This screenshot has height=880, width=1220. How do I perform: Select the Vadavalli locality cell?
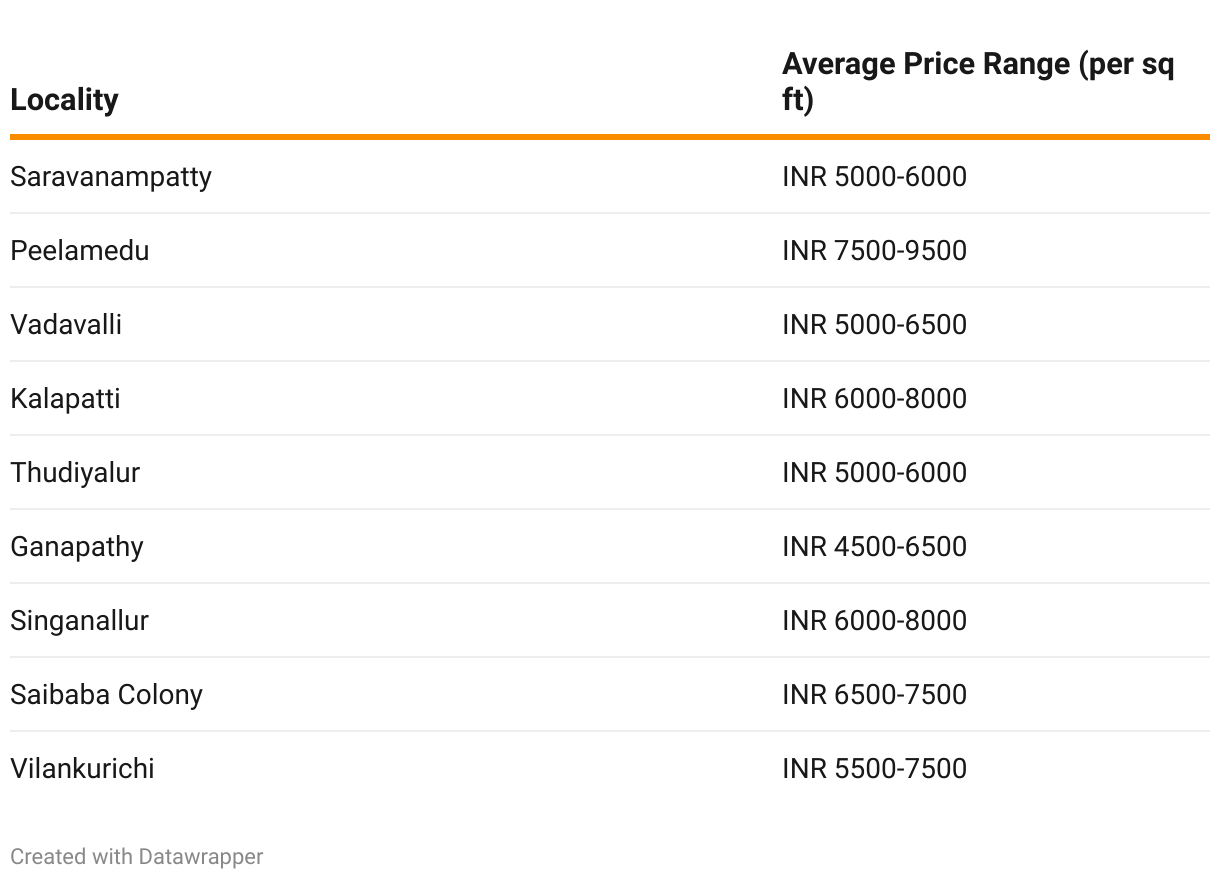[x=66, y=325]
